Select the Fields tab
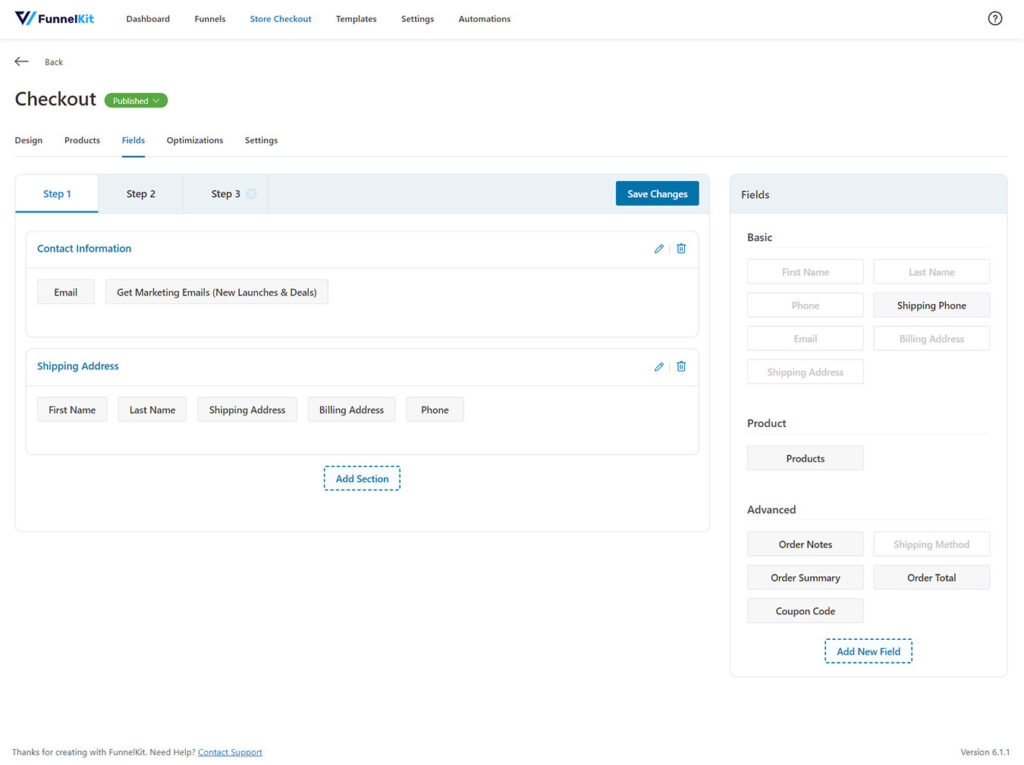Image resolution: width=1024 pixels, height=765 pixels. pos(133,140)
